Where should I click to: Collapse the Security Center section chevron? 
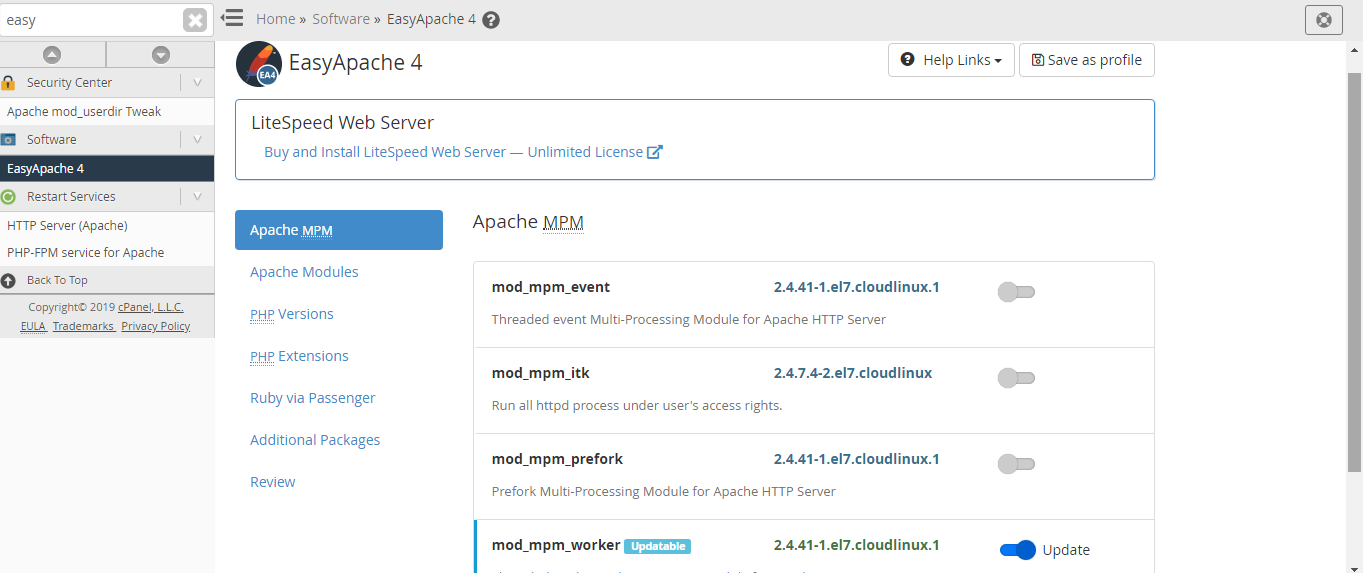(x=197, y=83)
